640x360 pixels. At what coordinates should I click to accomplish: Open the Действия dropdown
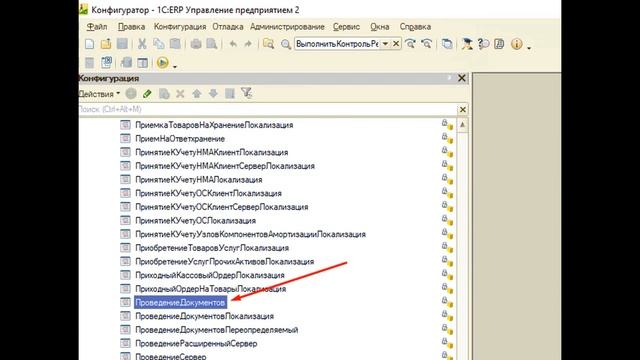(x=99, y=94)
